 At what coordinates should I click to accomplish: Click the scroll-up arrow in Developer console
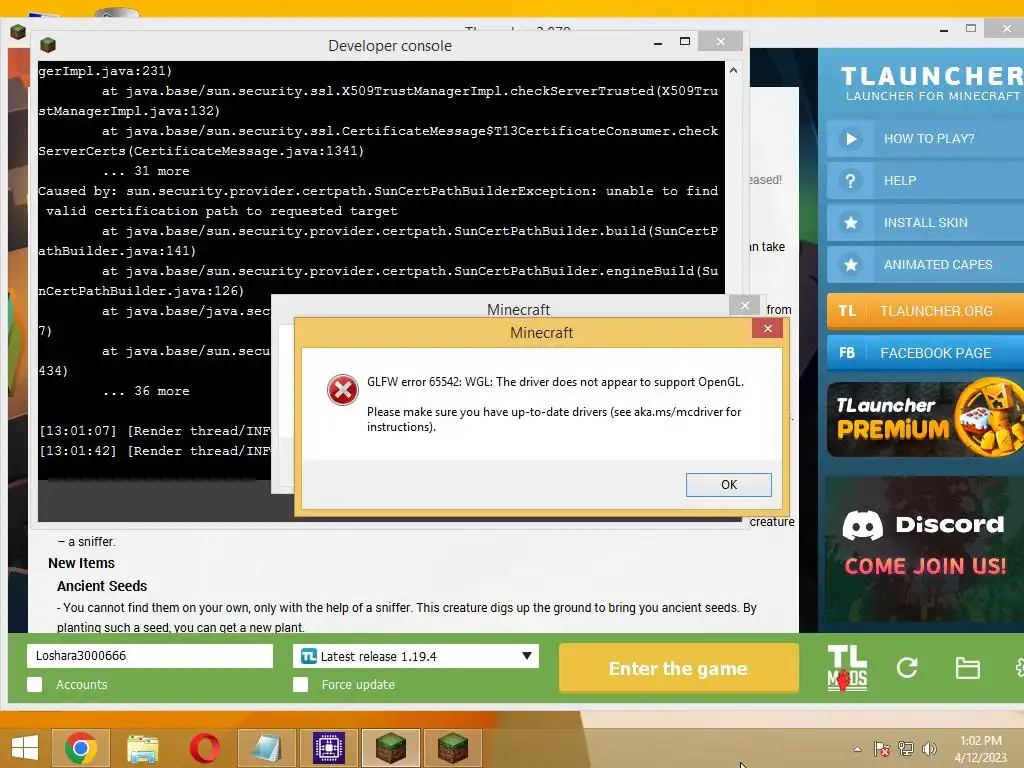pos(733,70)
